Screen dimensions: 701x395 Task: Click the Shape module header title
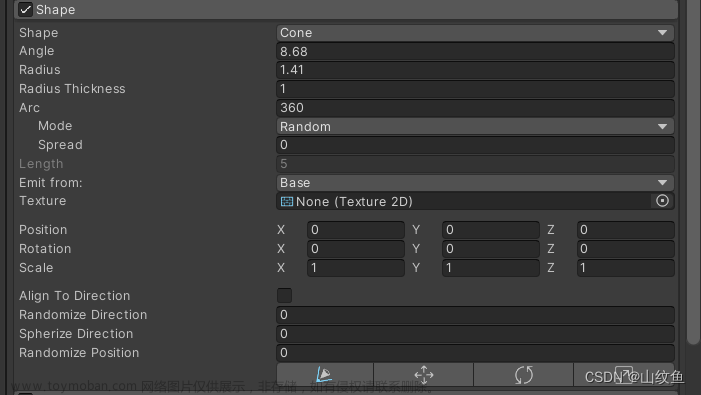coord(55,9)
